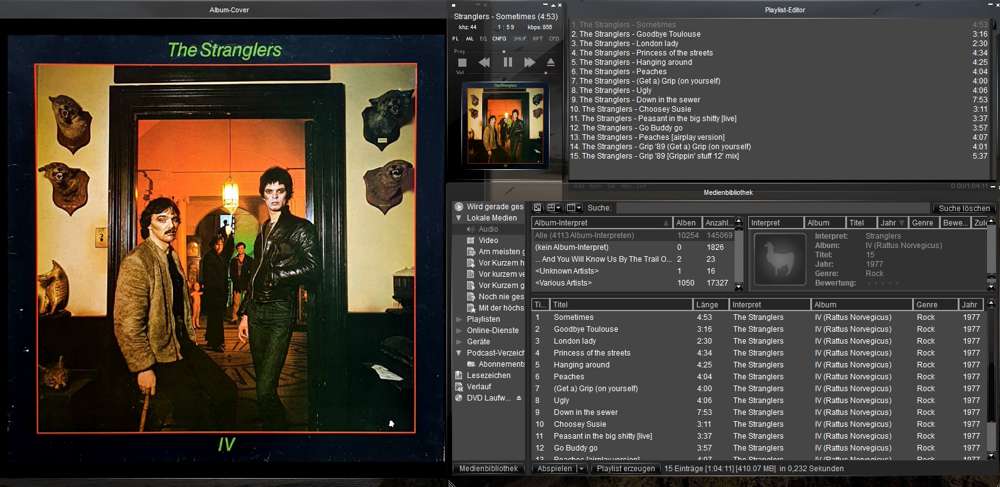Expand the Playlisten tree node
The width and height of the screenshot is (1000, 487).
(x=459, y=319)
